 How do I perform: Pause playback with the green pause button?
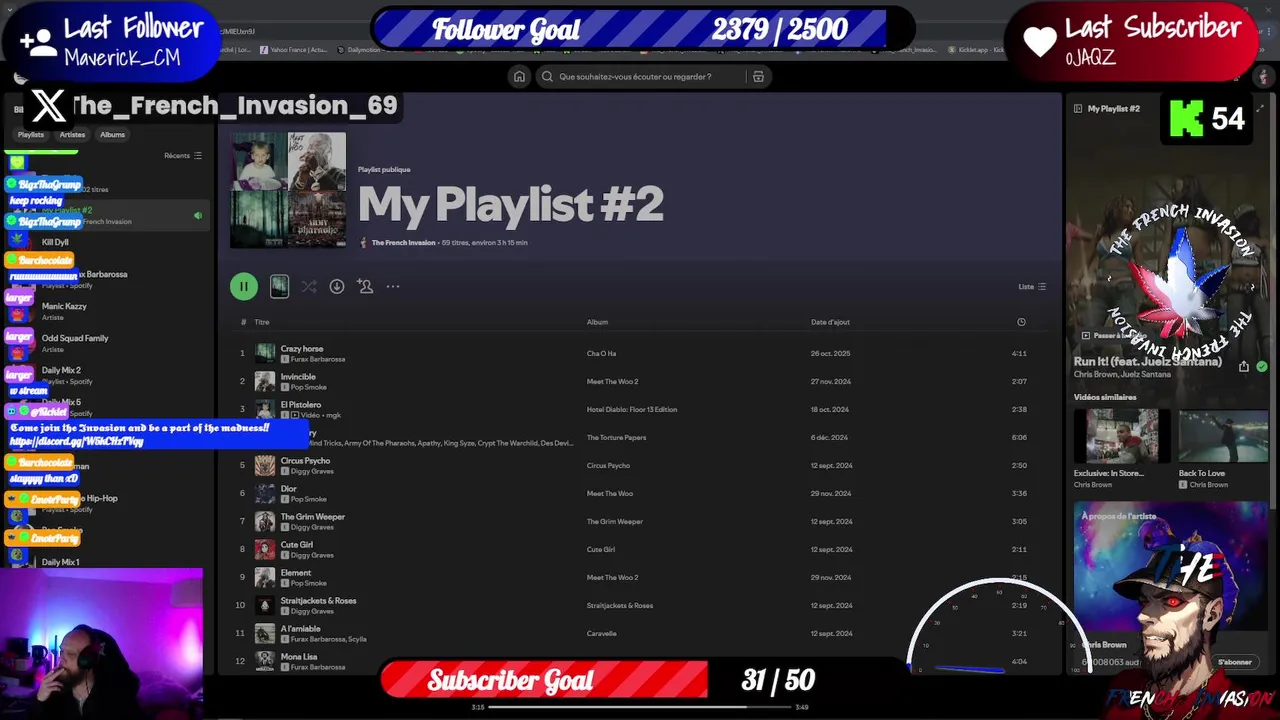coord(243,286)
